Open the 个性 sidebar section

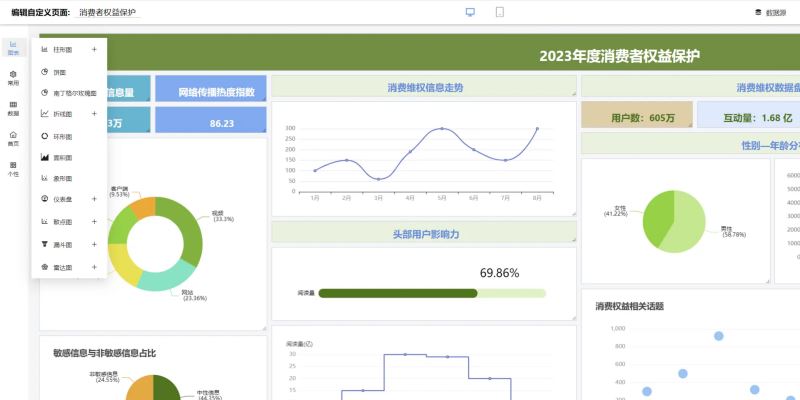point(13,169)
